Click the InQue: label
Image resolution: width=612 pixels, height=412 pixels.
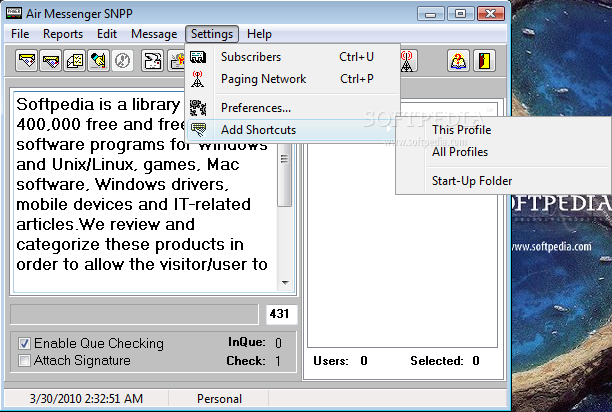[x=247, y=342]
